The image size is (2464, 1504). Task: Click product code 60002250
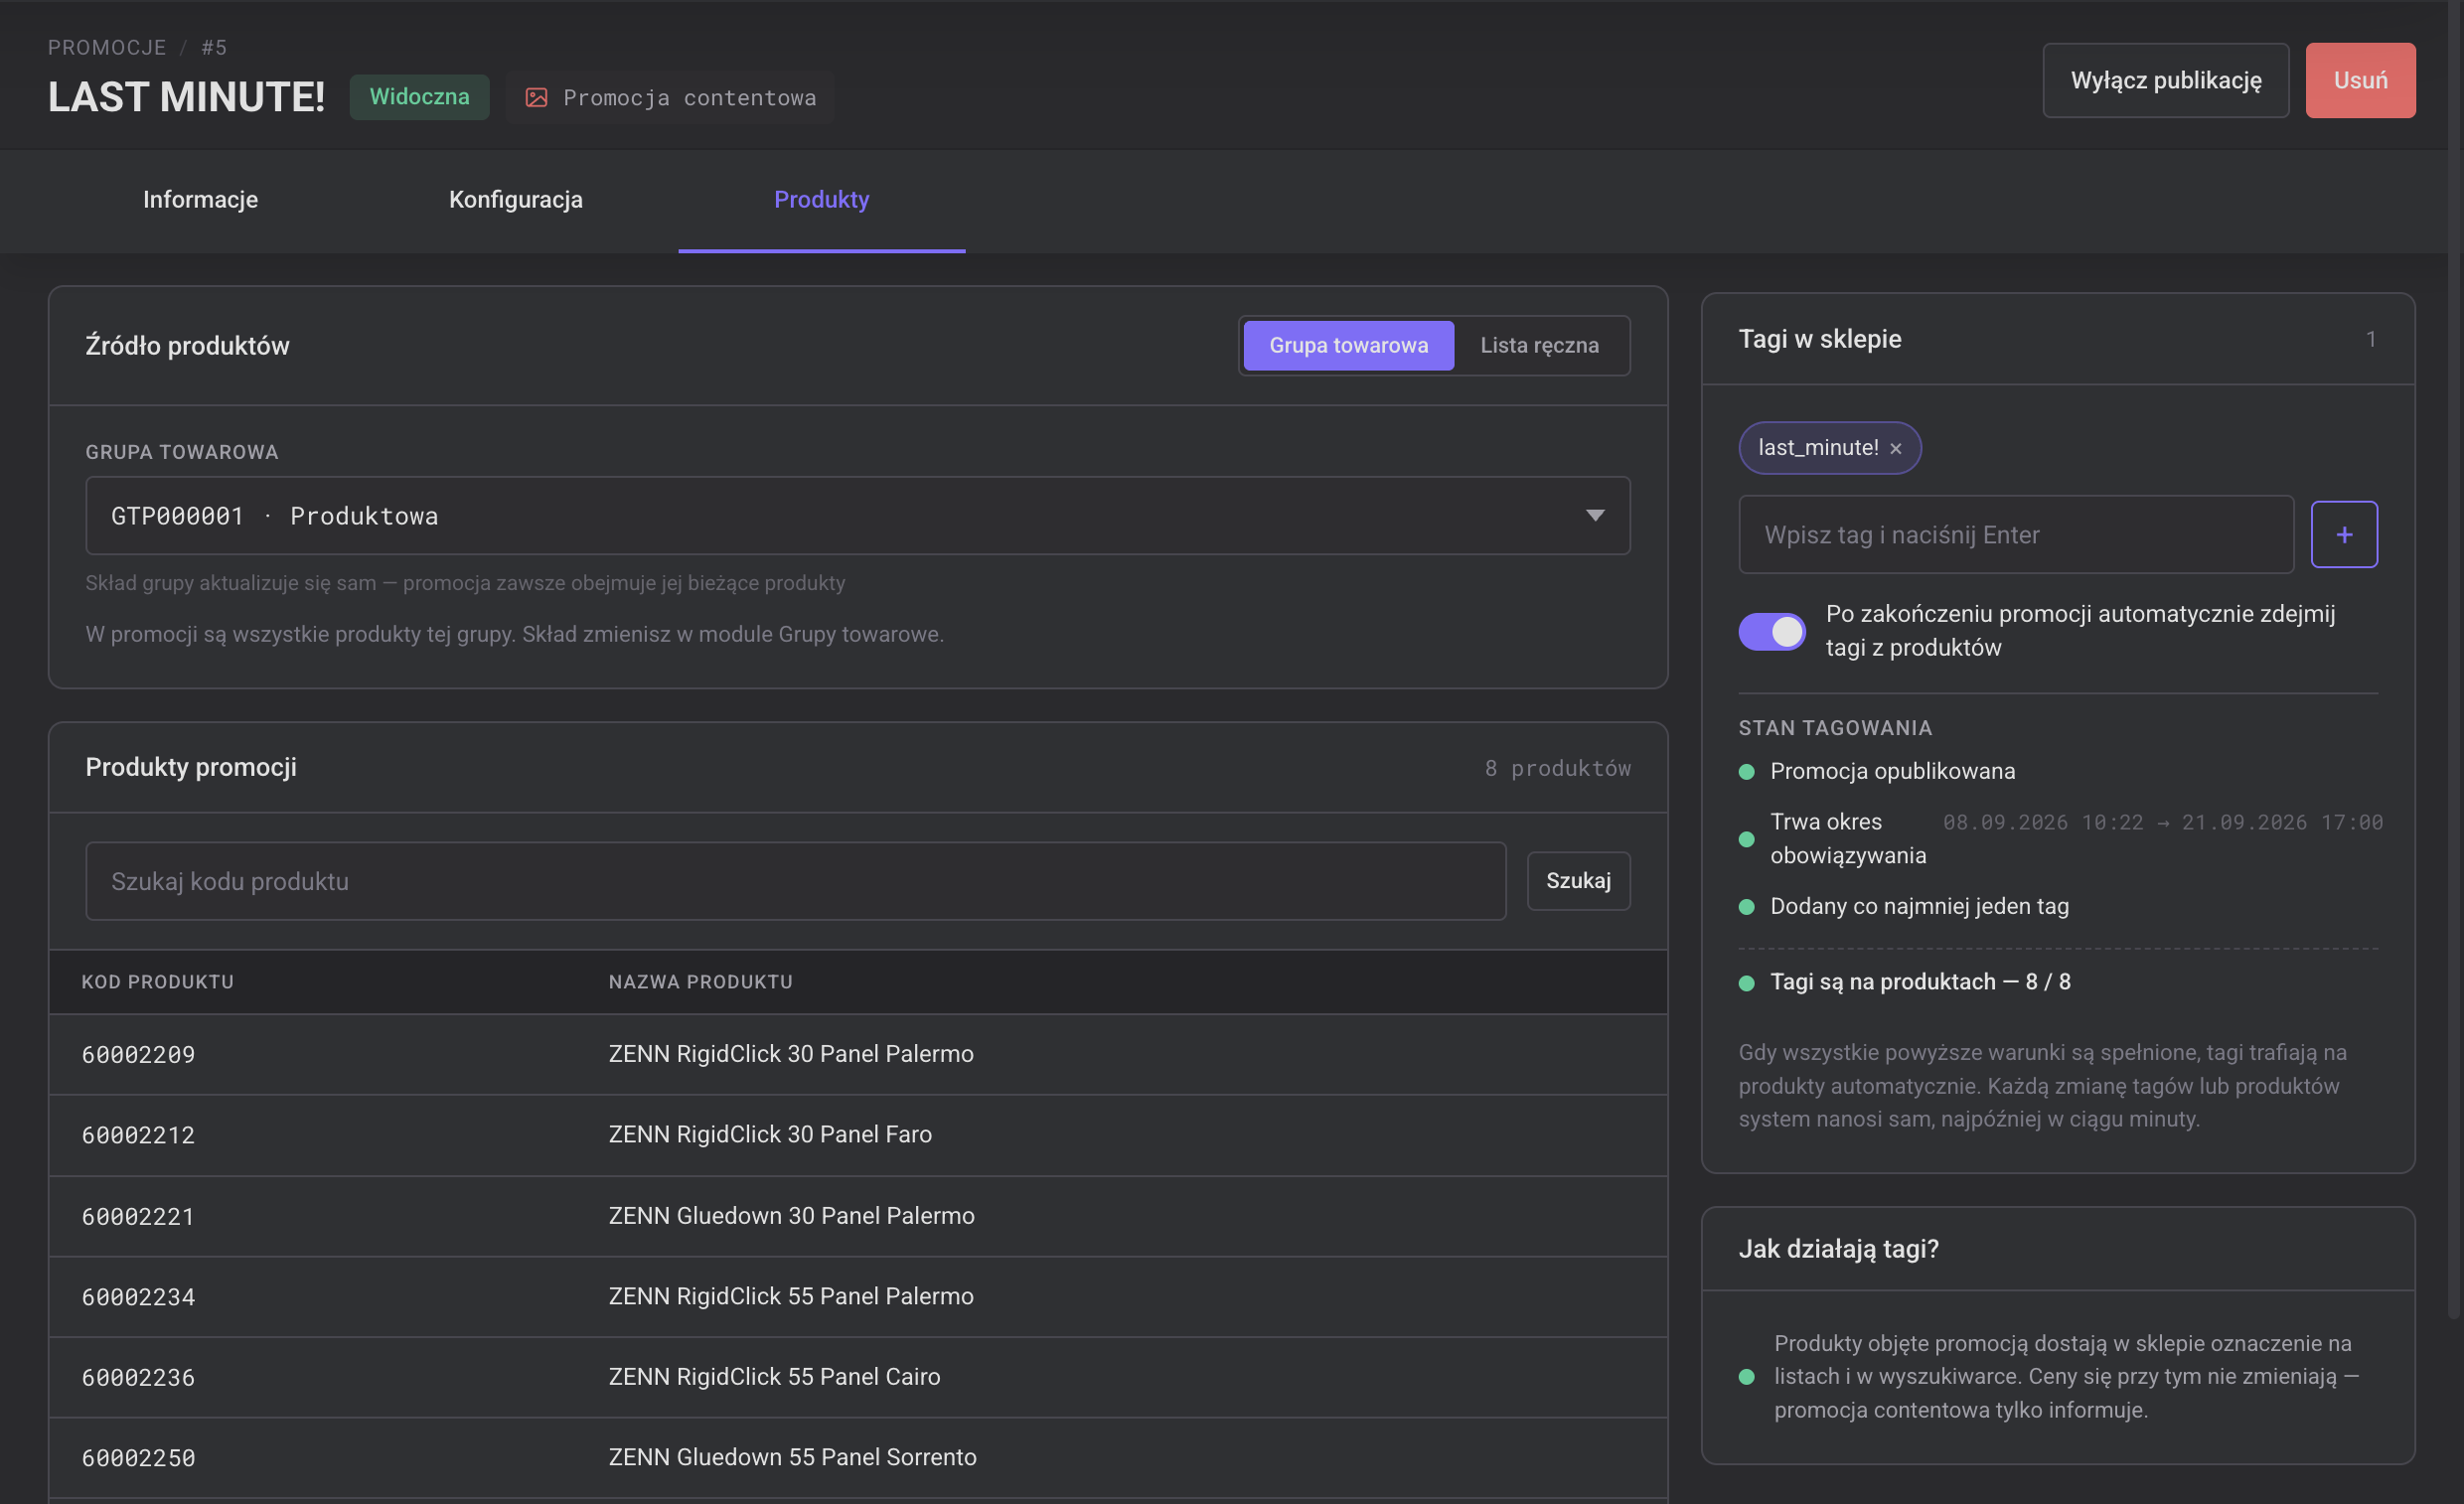click(138, 1458)
